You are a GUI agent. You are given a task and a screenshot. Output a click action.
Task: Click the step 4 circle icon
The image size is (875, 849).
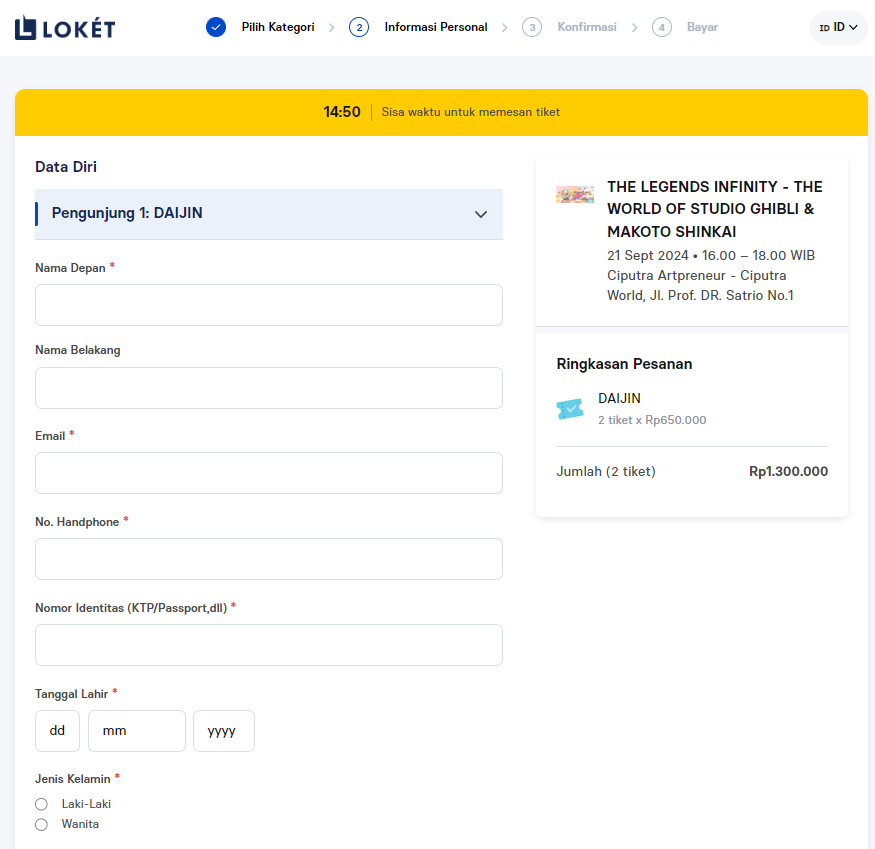(x=662, y=27)
